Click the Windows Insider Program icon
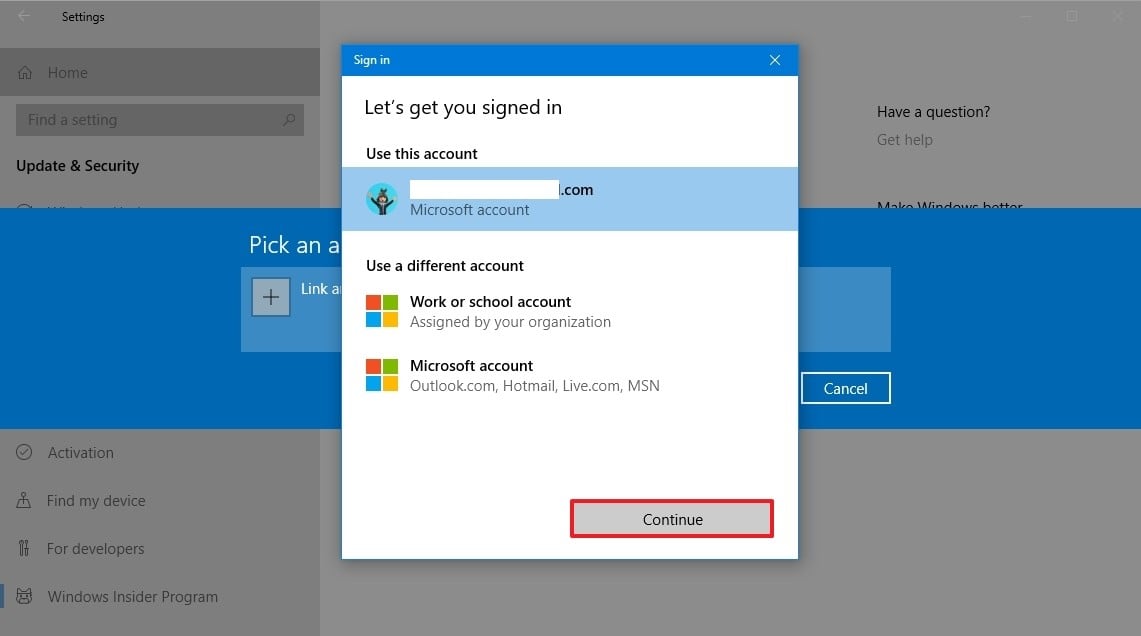 [25, 597]
